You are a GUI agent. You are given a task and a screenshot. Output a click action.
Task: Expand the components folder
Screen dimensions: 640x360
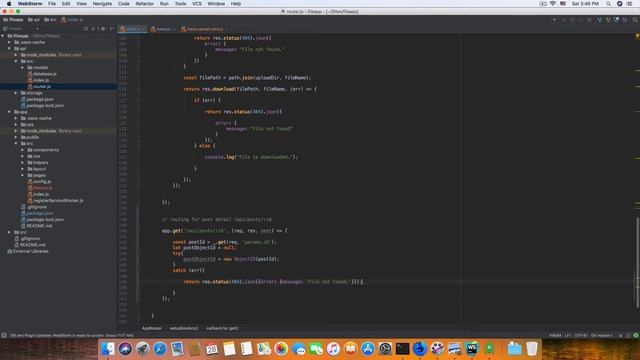[22, 150]
